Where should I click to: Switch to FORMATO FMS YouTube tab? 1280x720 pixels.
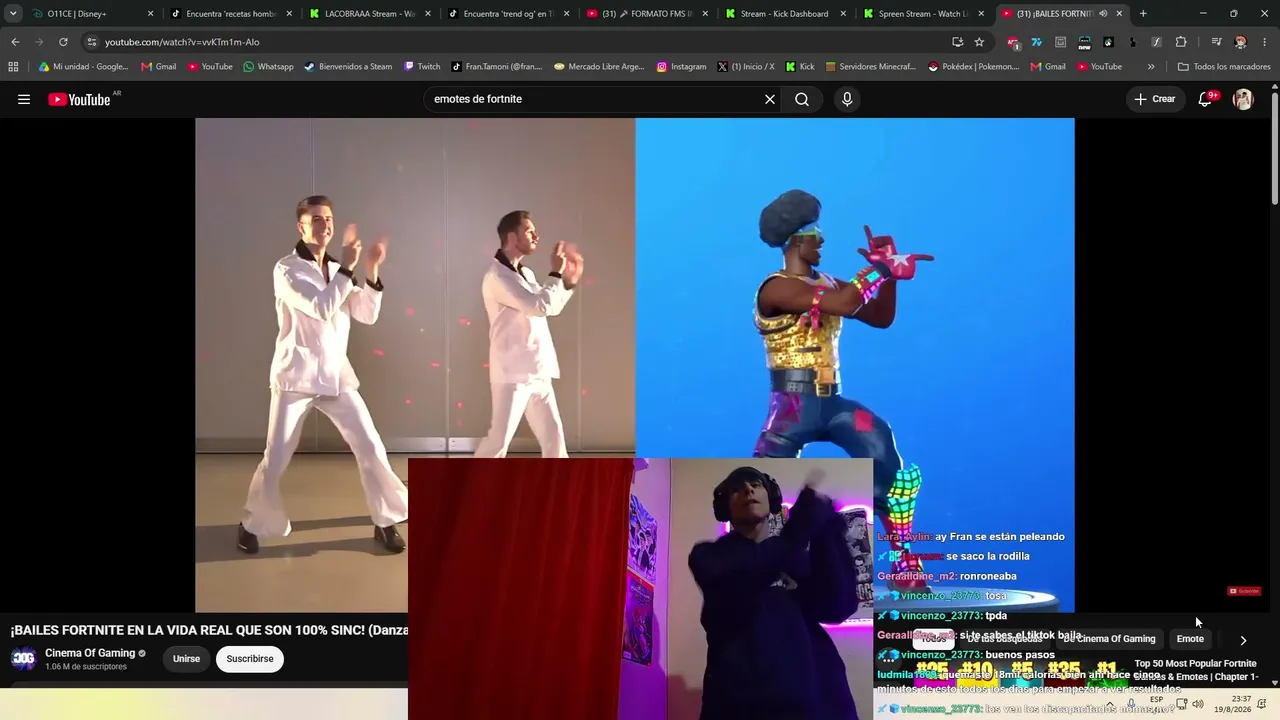646,14
